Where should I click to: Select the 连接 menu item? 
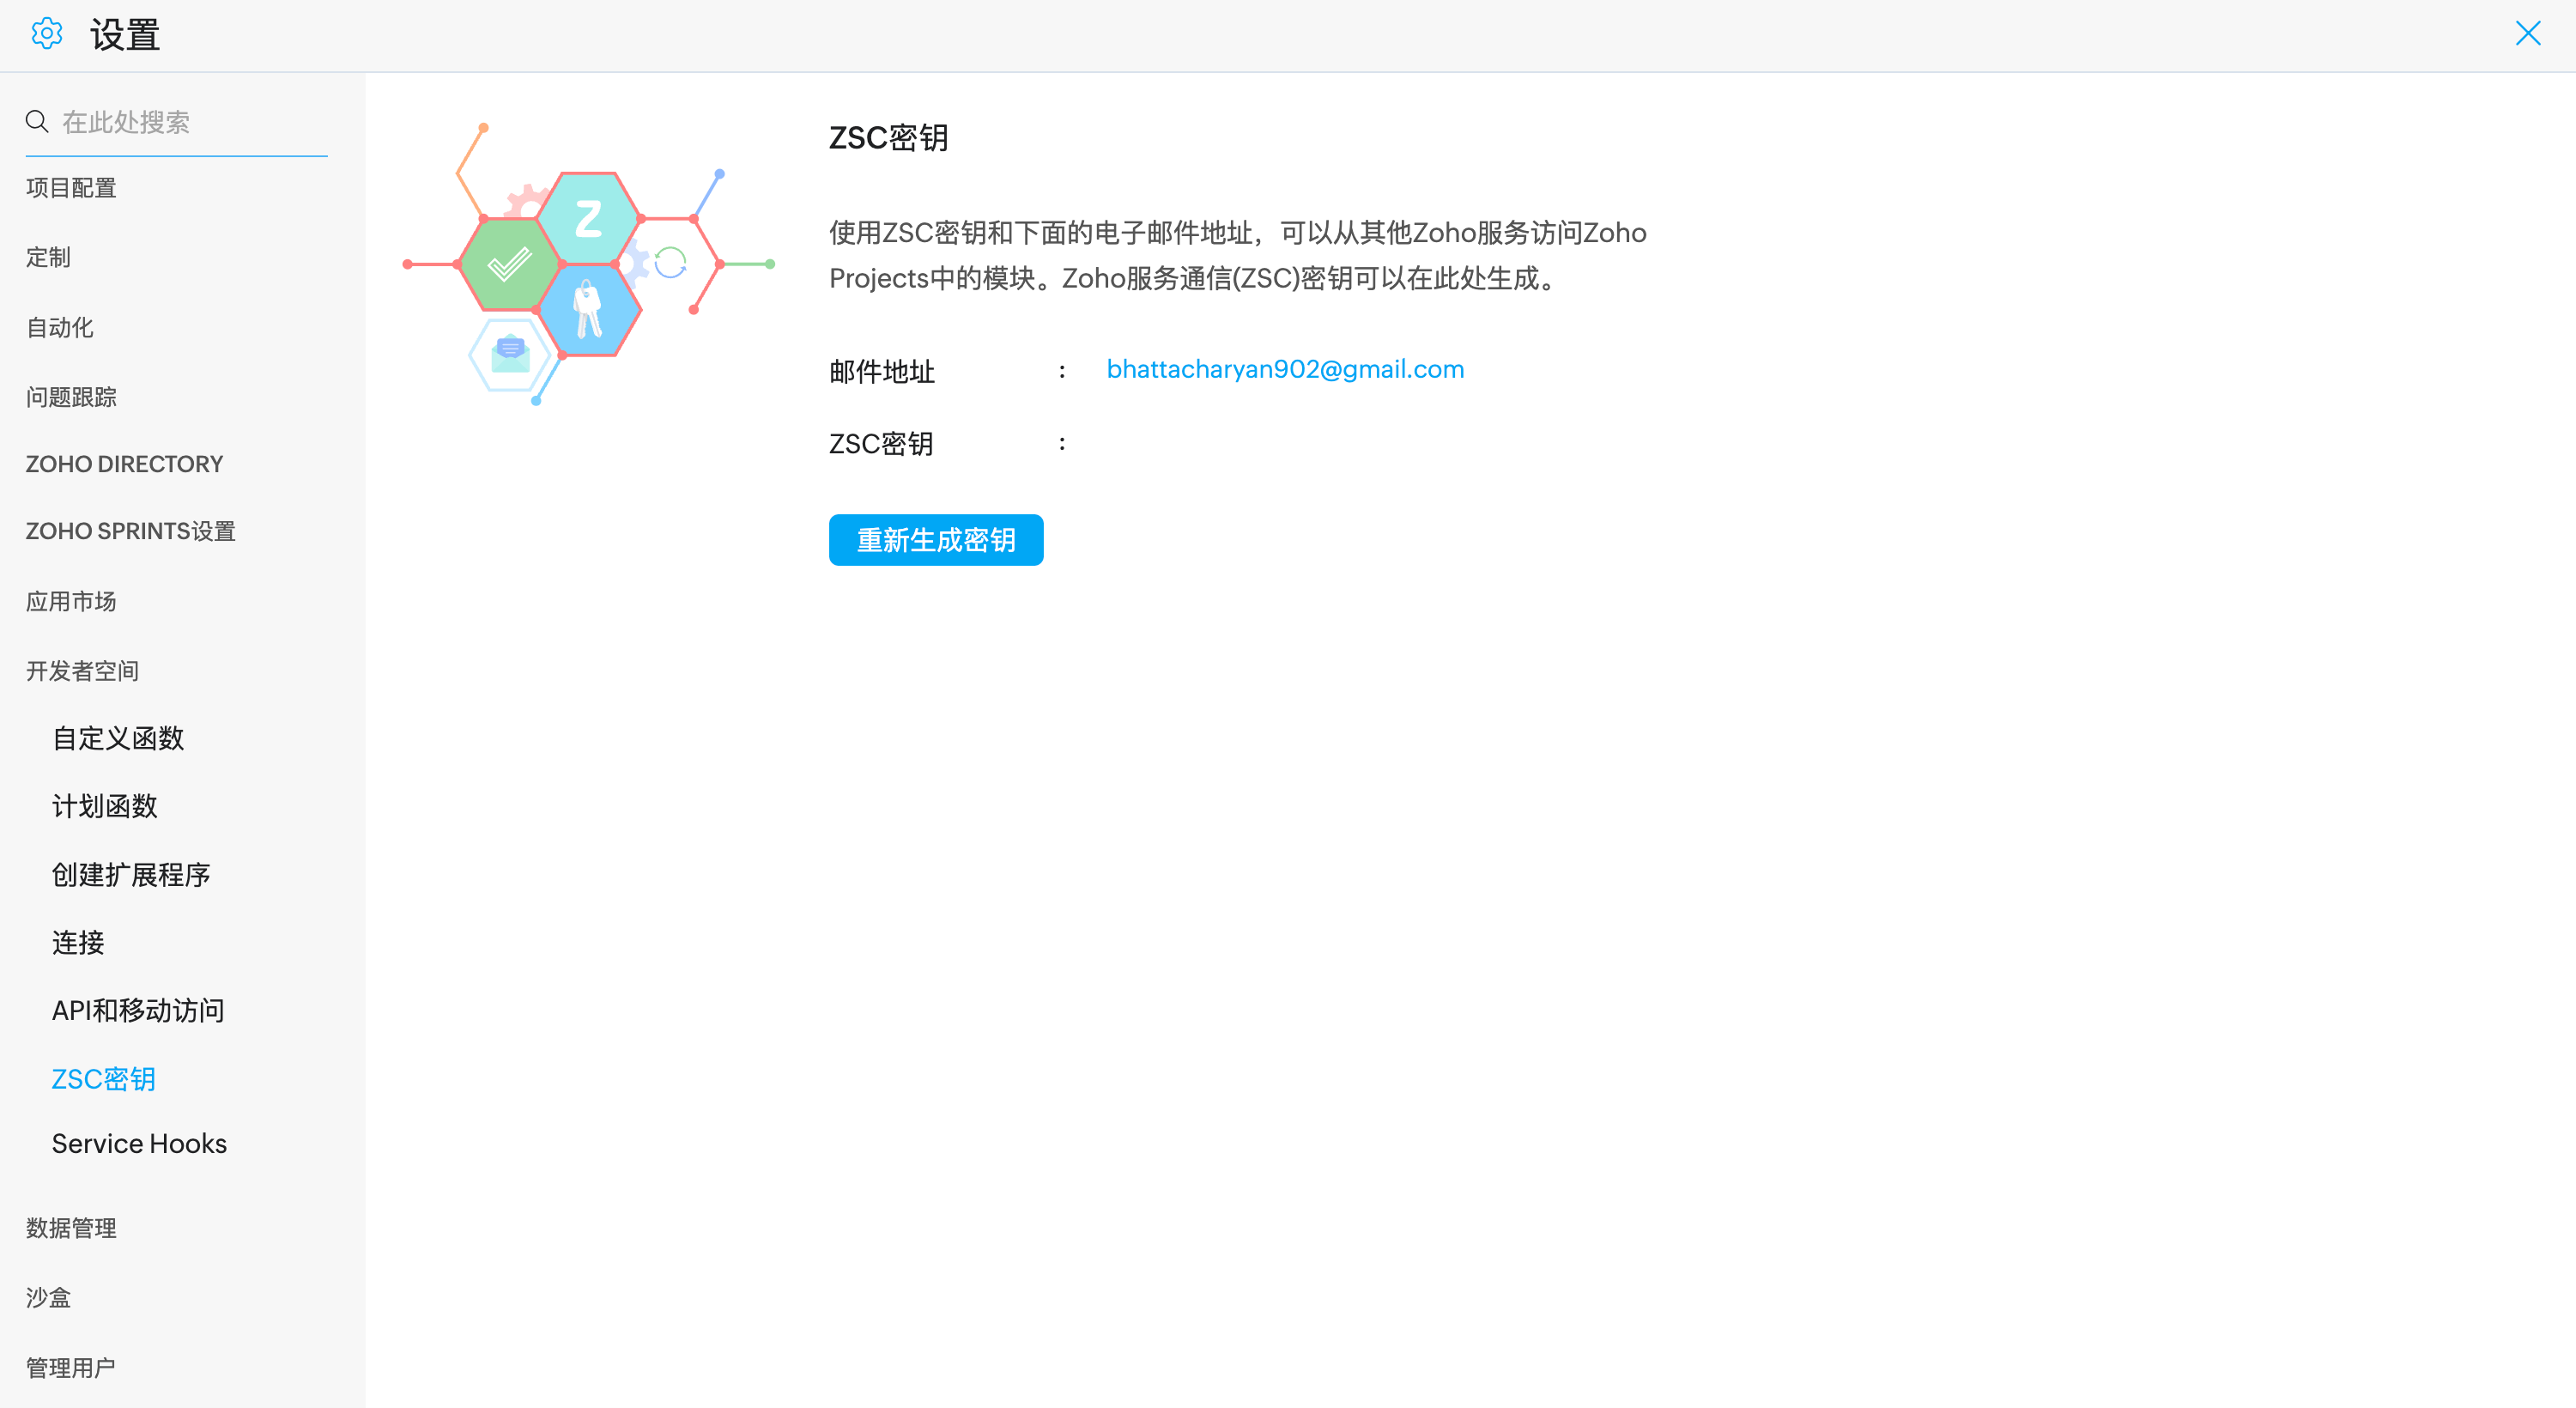(78, 943)
